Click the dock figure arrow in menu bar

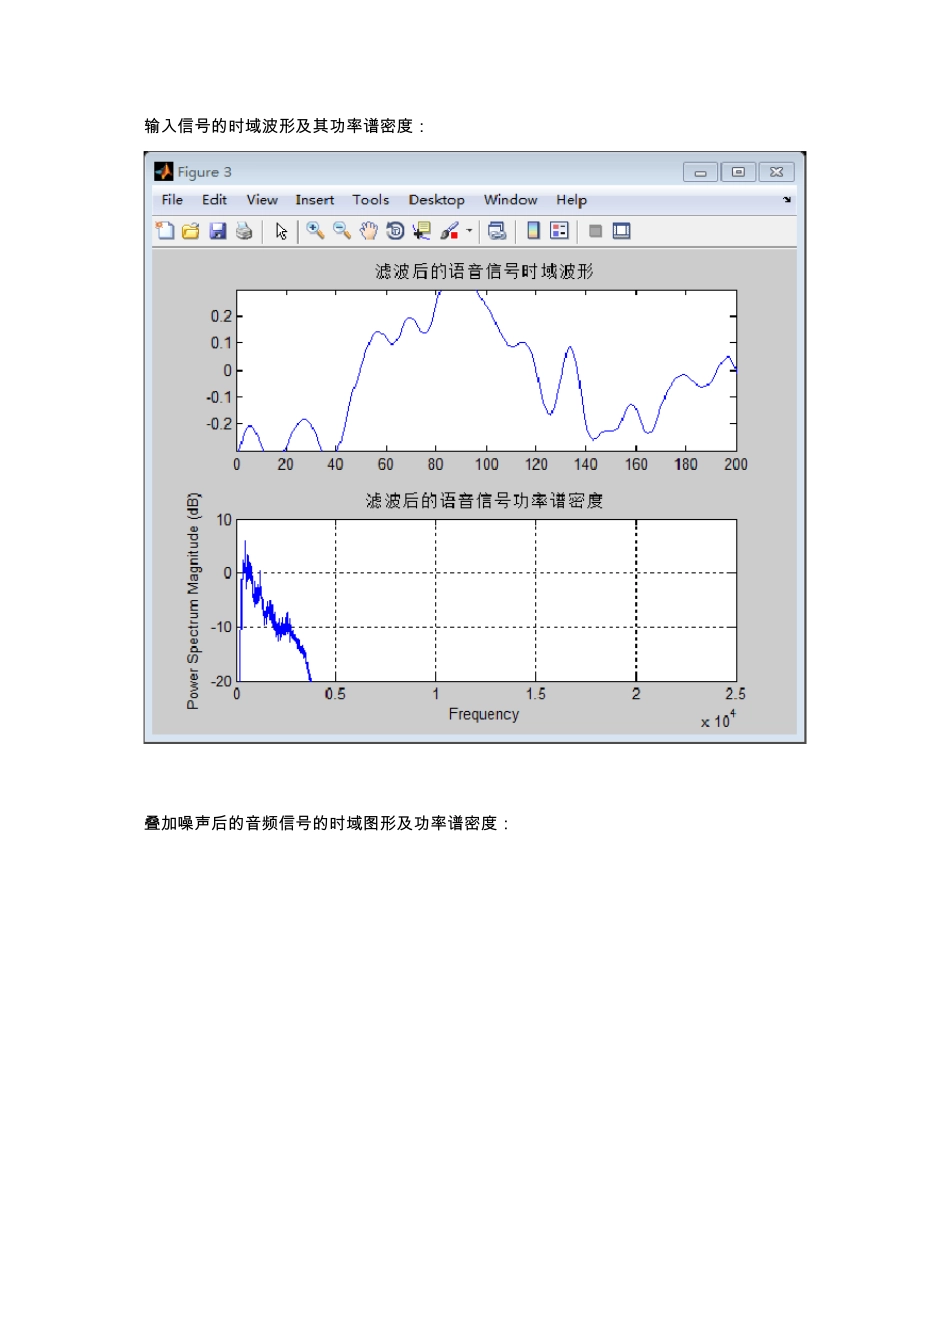[x=787, y=200]
